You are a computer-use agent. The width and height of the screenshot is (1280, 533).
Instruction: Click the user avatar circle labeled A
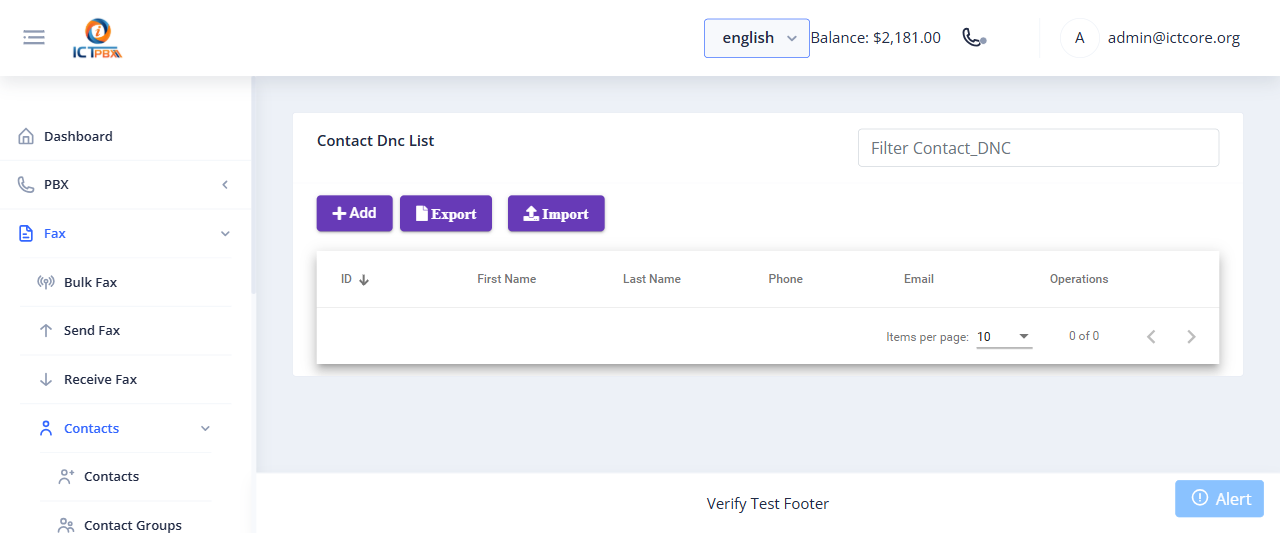point(1079,38)
